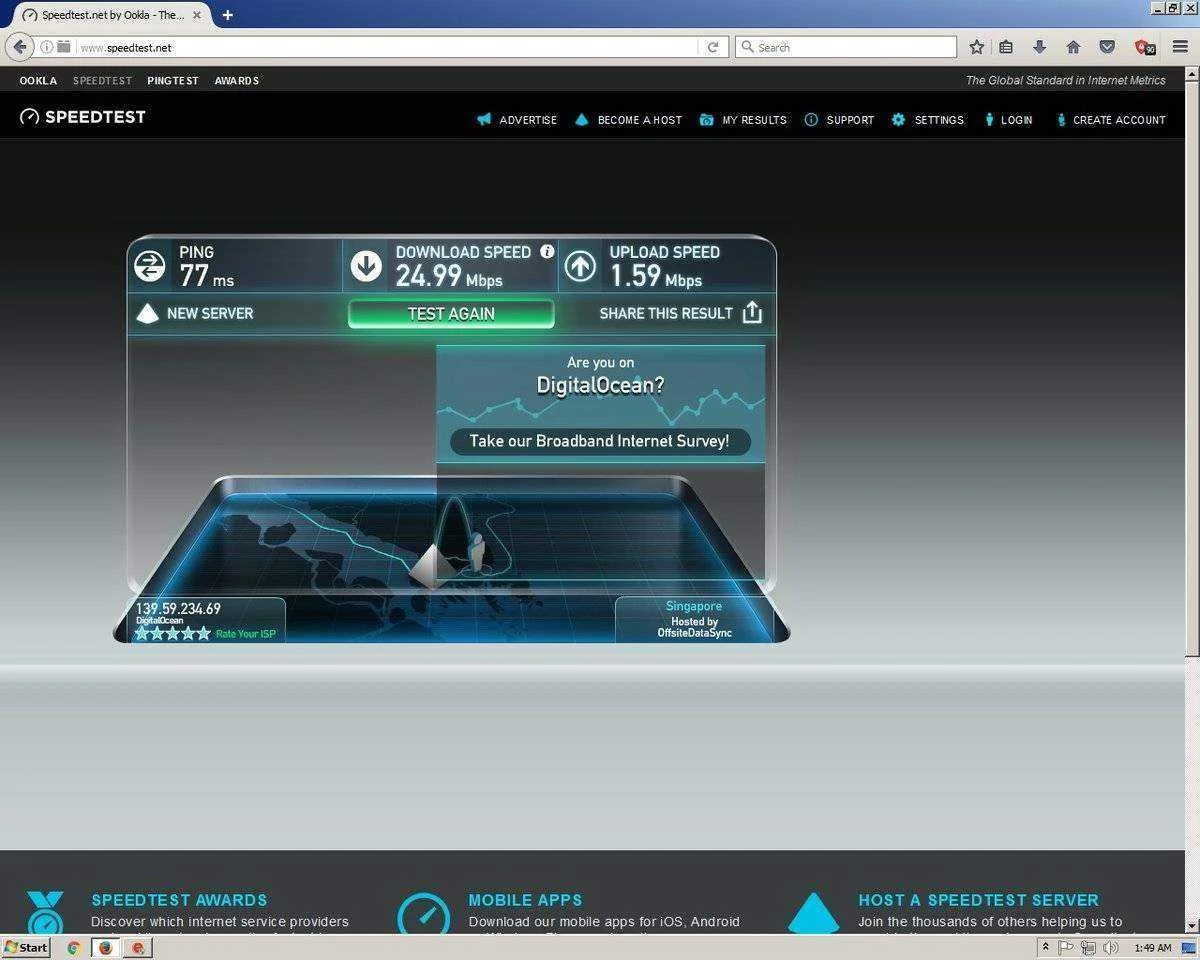Open the downloads arrow in the toolbar

(1040, 47)
